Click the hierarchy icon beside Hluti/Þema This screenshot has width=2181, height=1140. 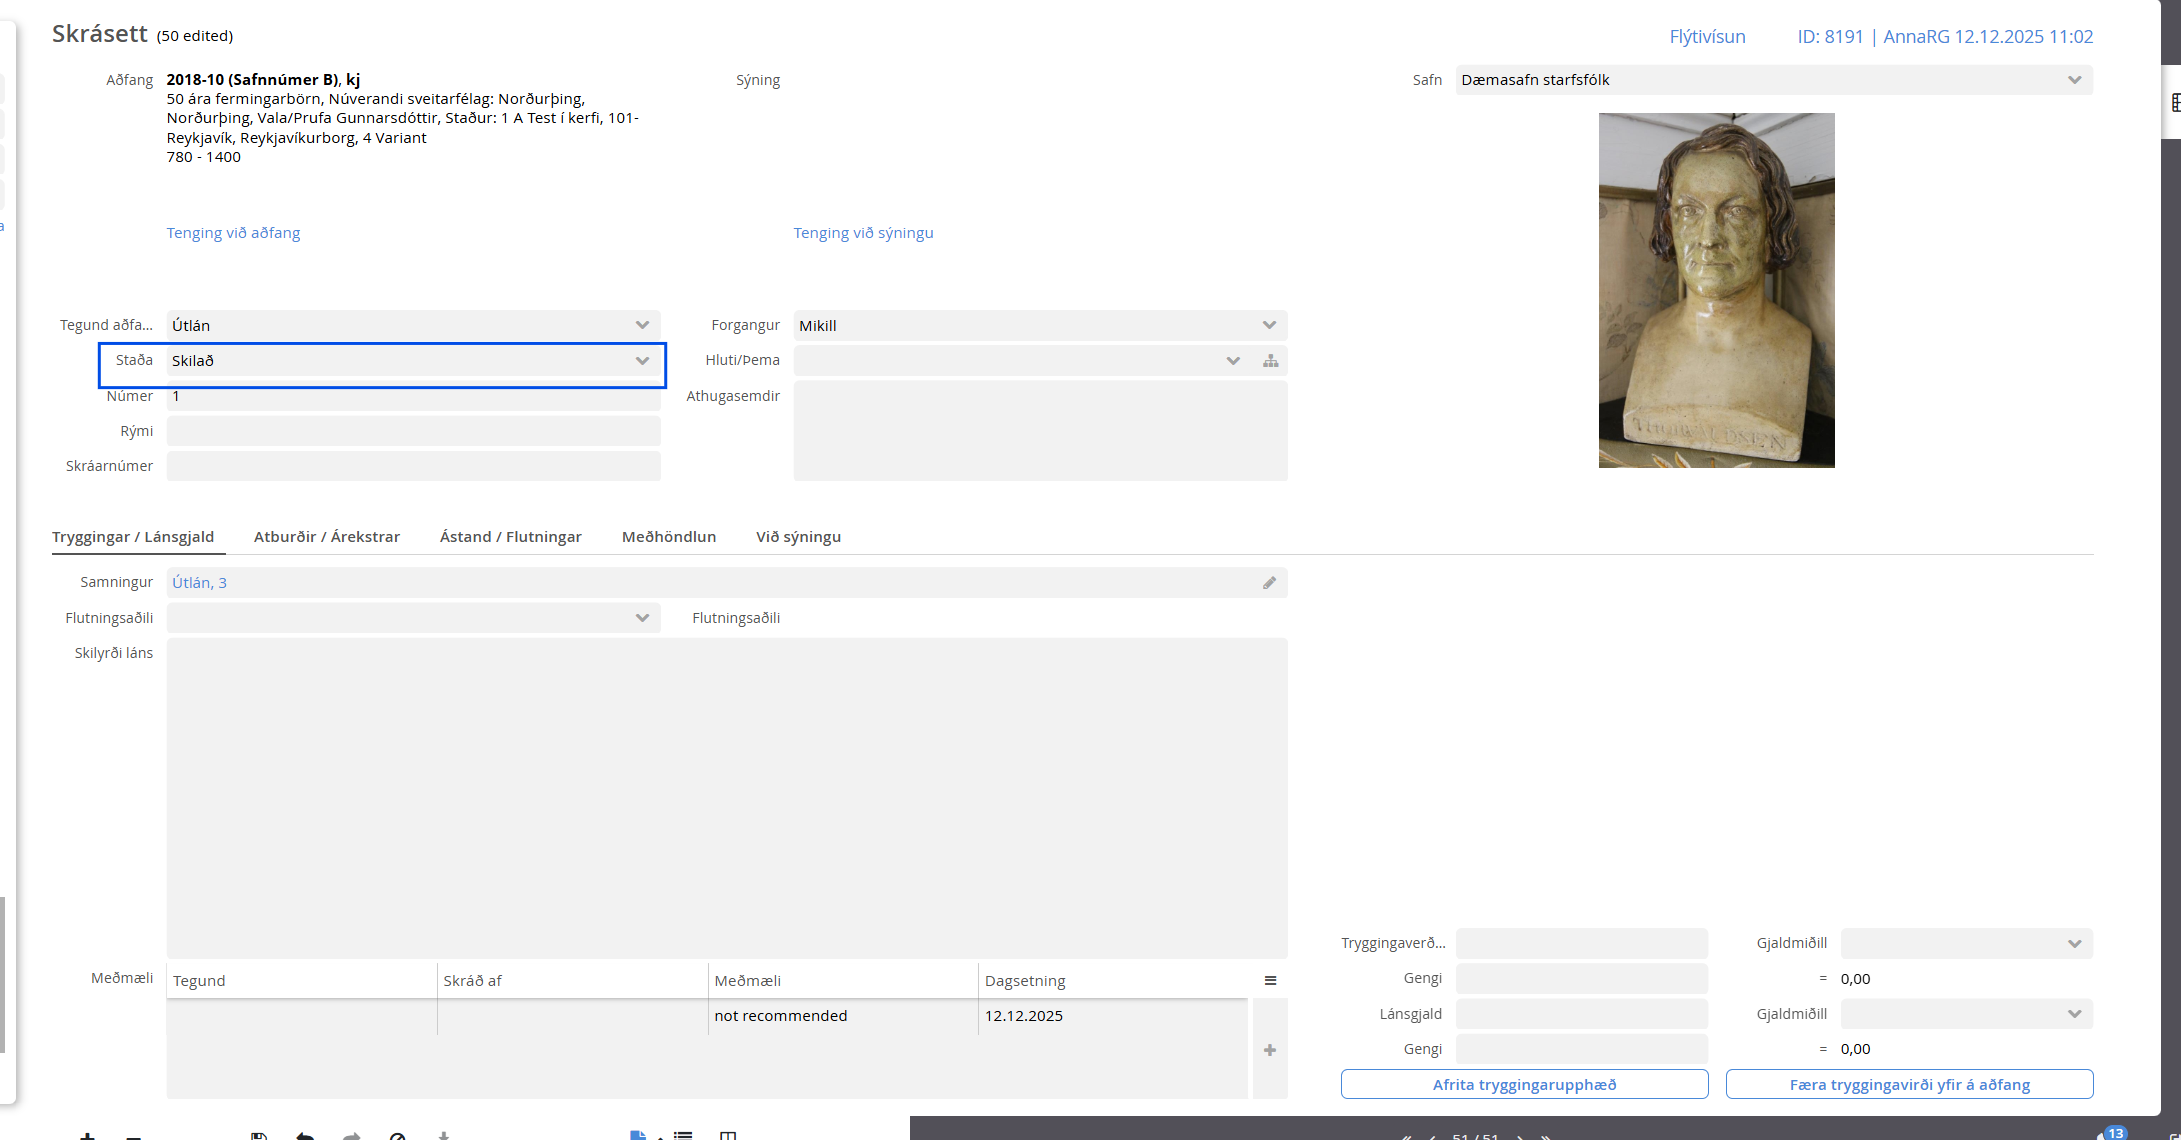[1270, 361]
